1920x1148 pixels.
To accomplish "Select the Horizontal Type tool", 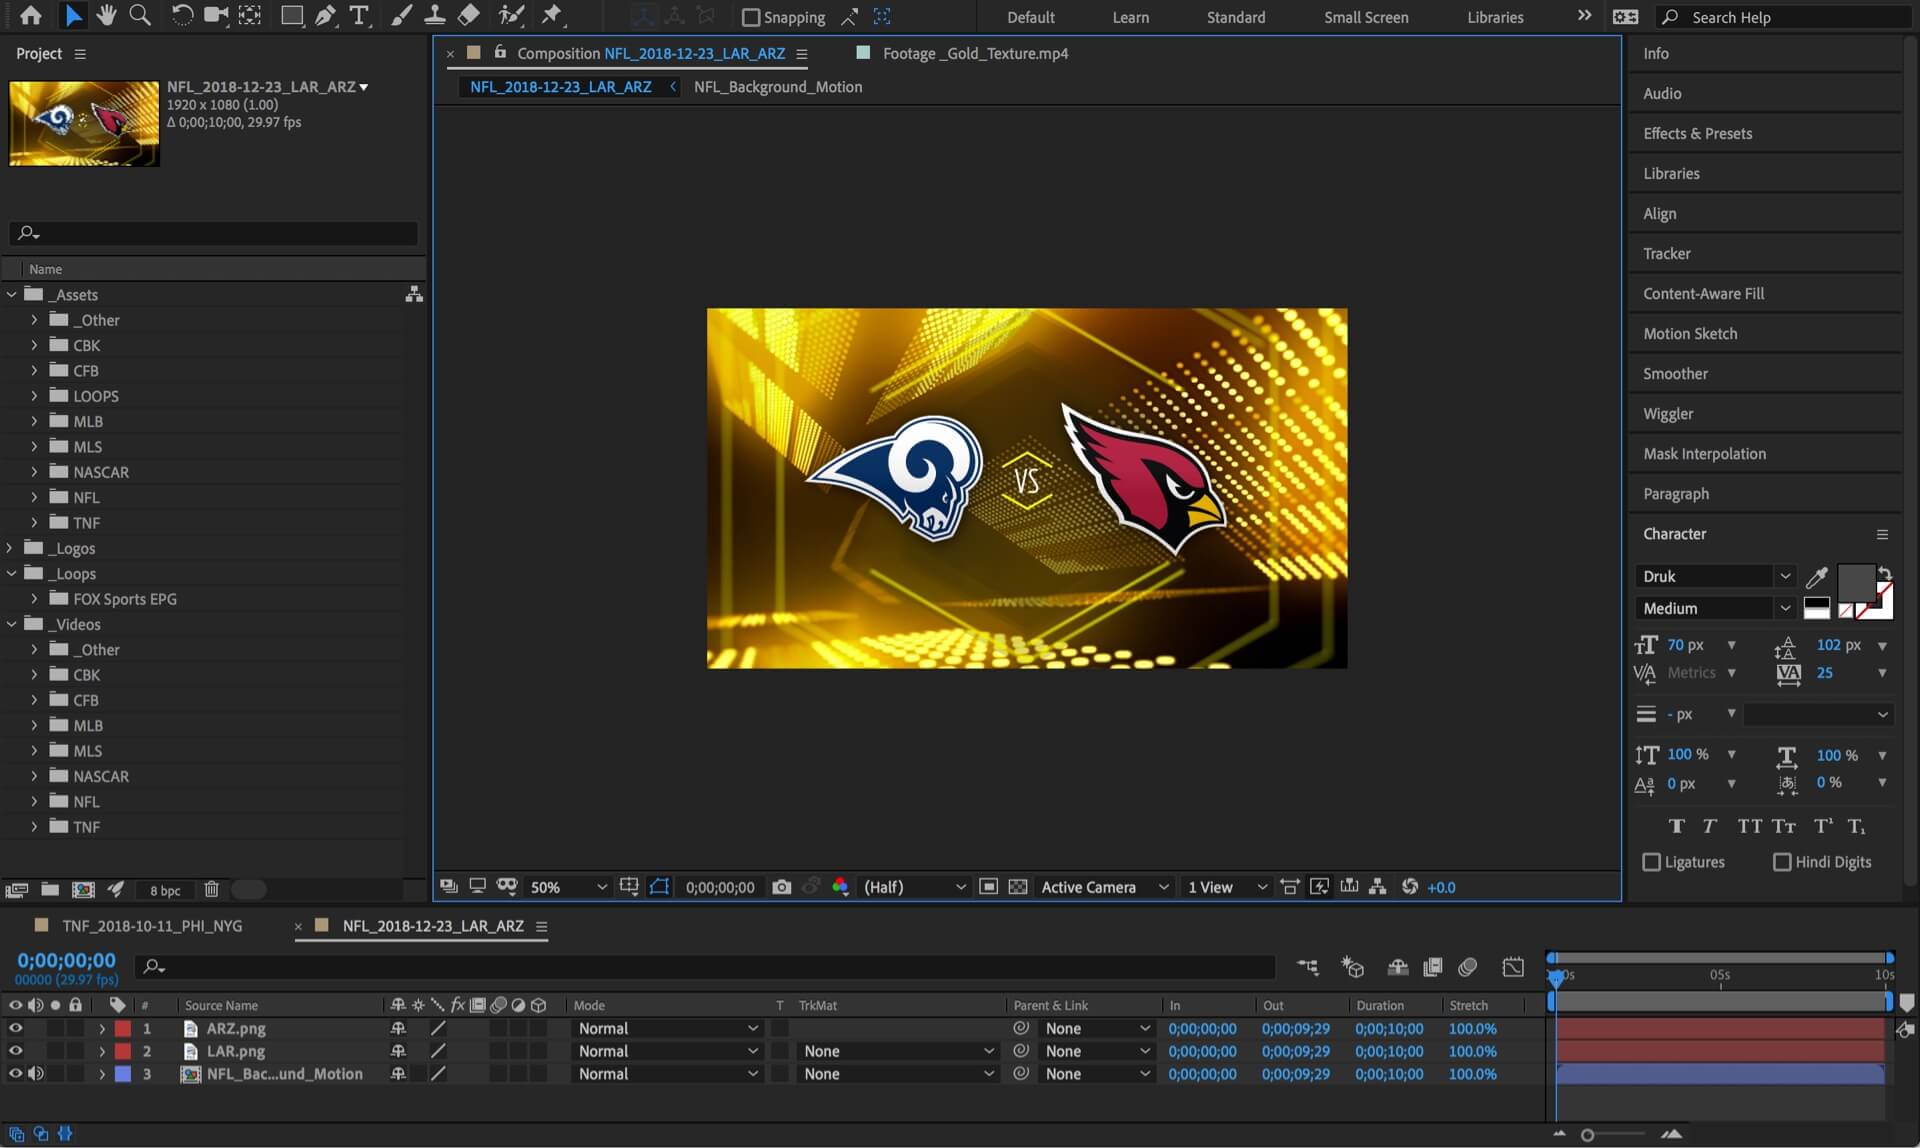I will [x=359, y=15].
